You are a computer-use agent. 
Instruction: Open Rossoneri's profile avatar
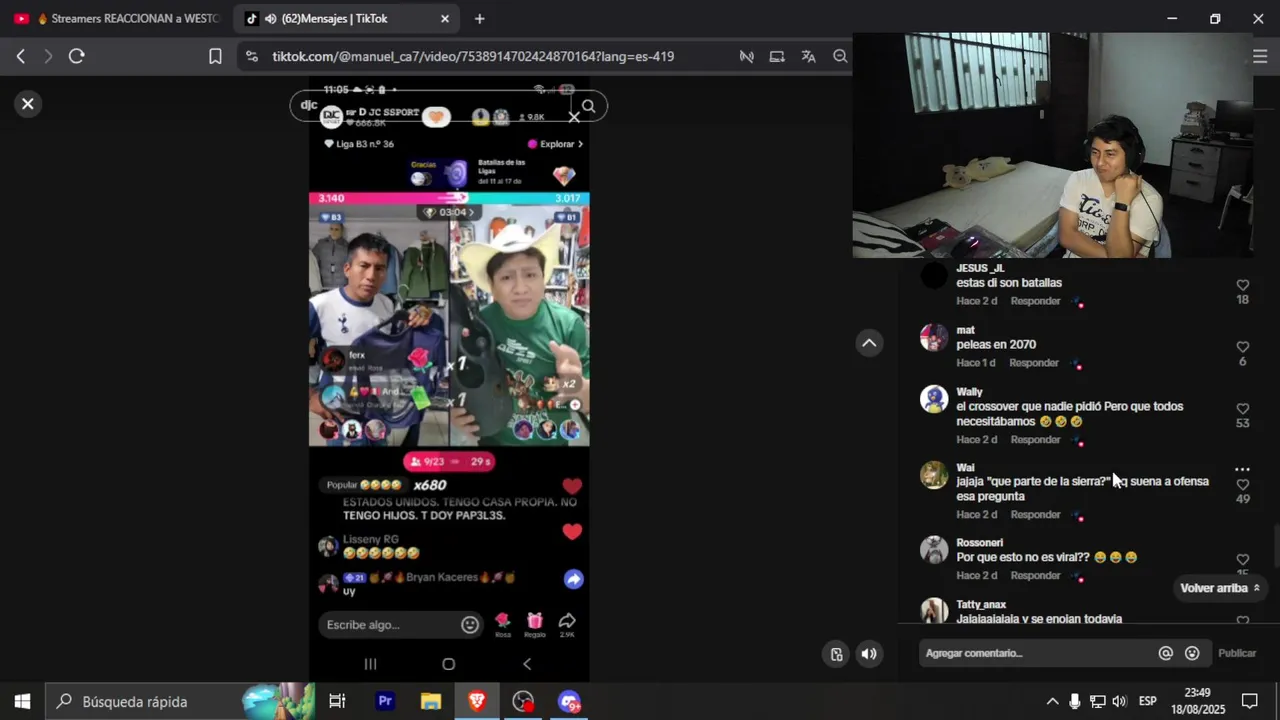coord(934,550)
